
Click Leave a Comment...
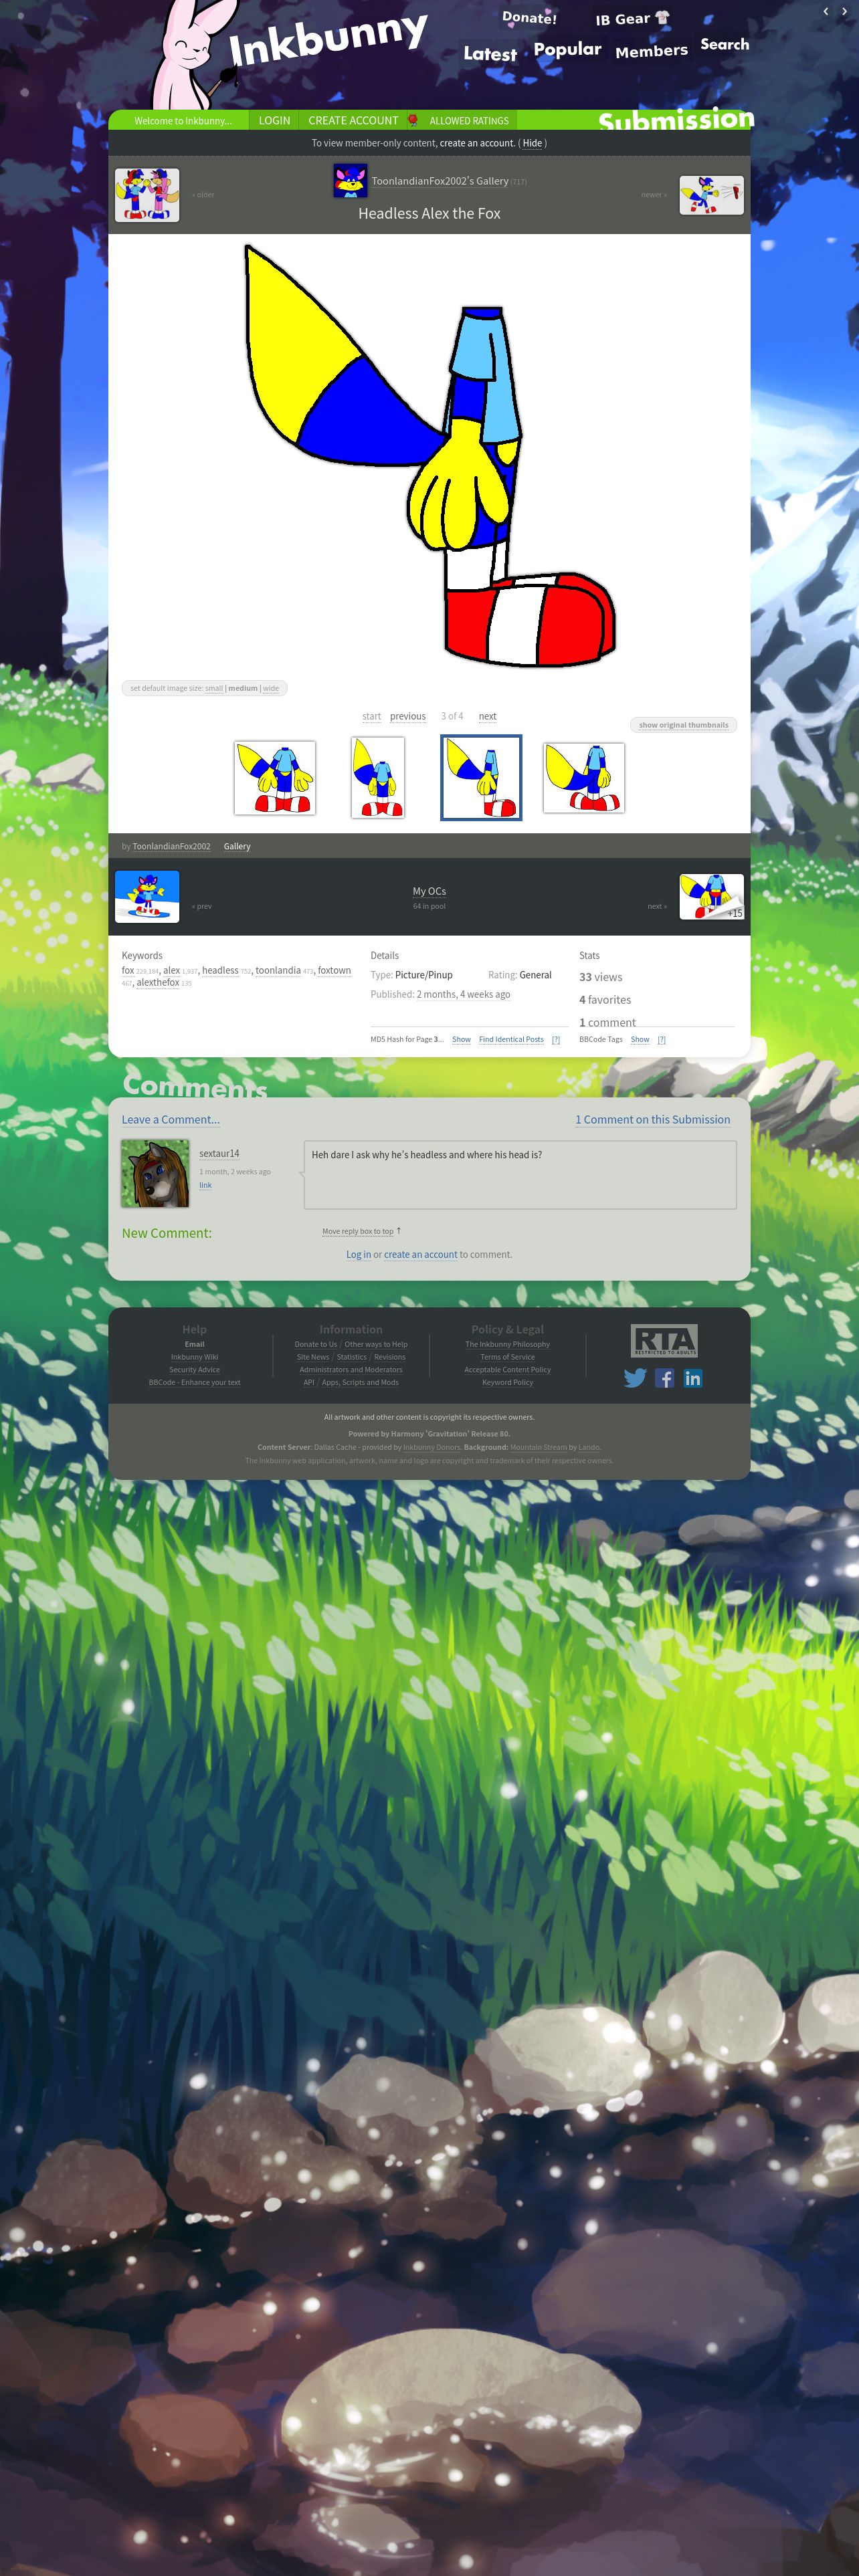pos(170,1119)
